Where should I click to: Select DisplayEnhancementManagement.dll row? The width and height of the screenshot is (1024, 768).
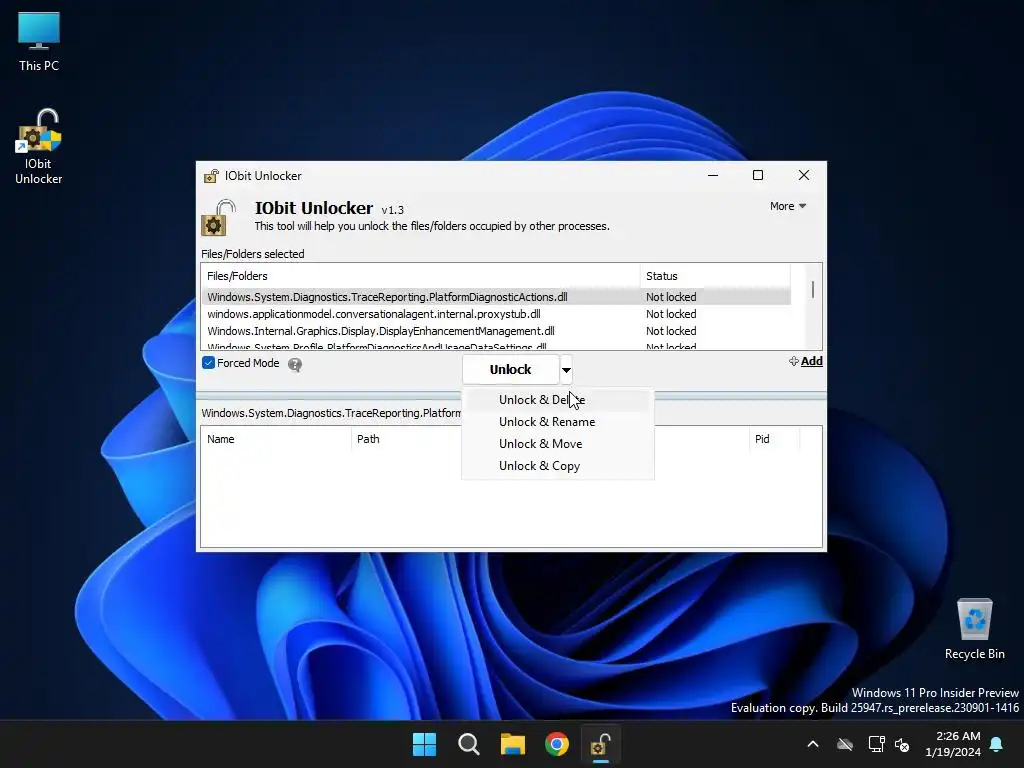click(x=496, y=331)
